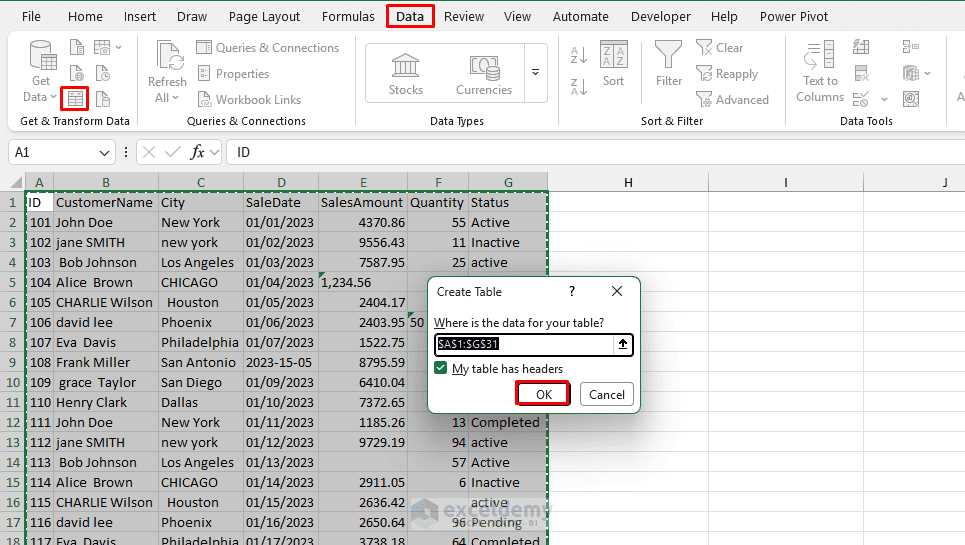Click the From Web icon
This screenshot has height=545, width=965.
(76, 73)
